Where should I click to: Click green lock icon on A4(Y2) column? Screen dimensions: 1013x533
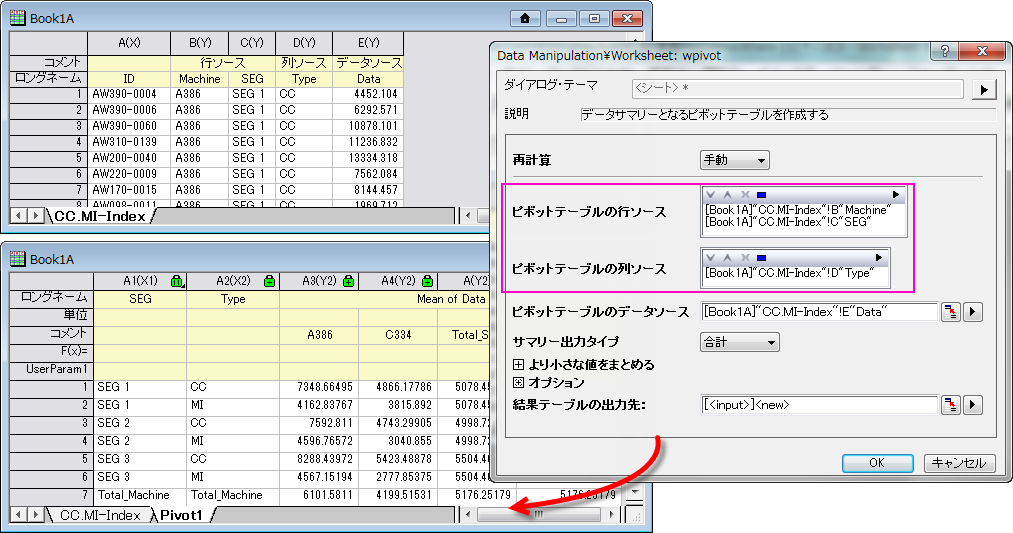click(x=427, y=281)
